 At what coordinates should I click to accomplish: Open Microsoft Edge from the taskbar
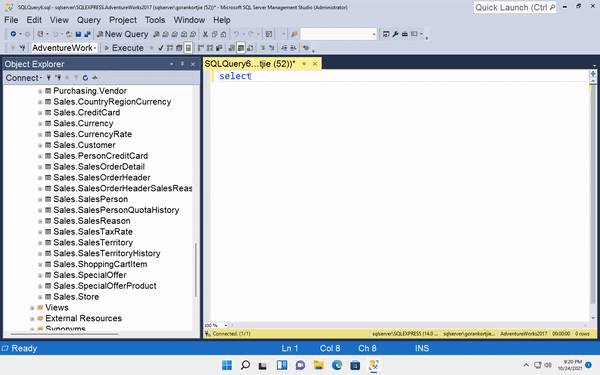337,365
